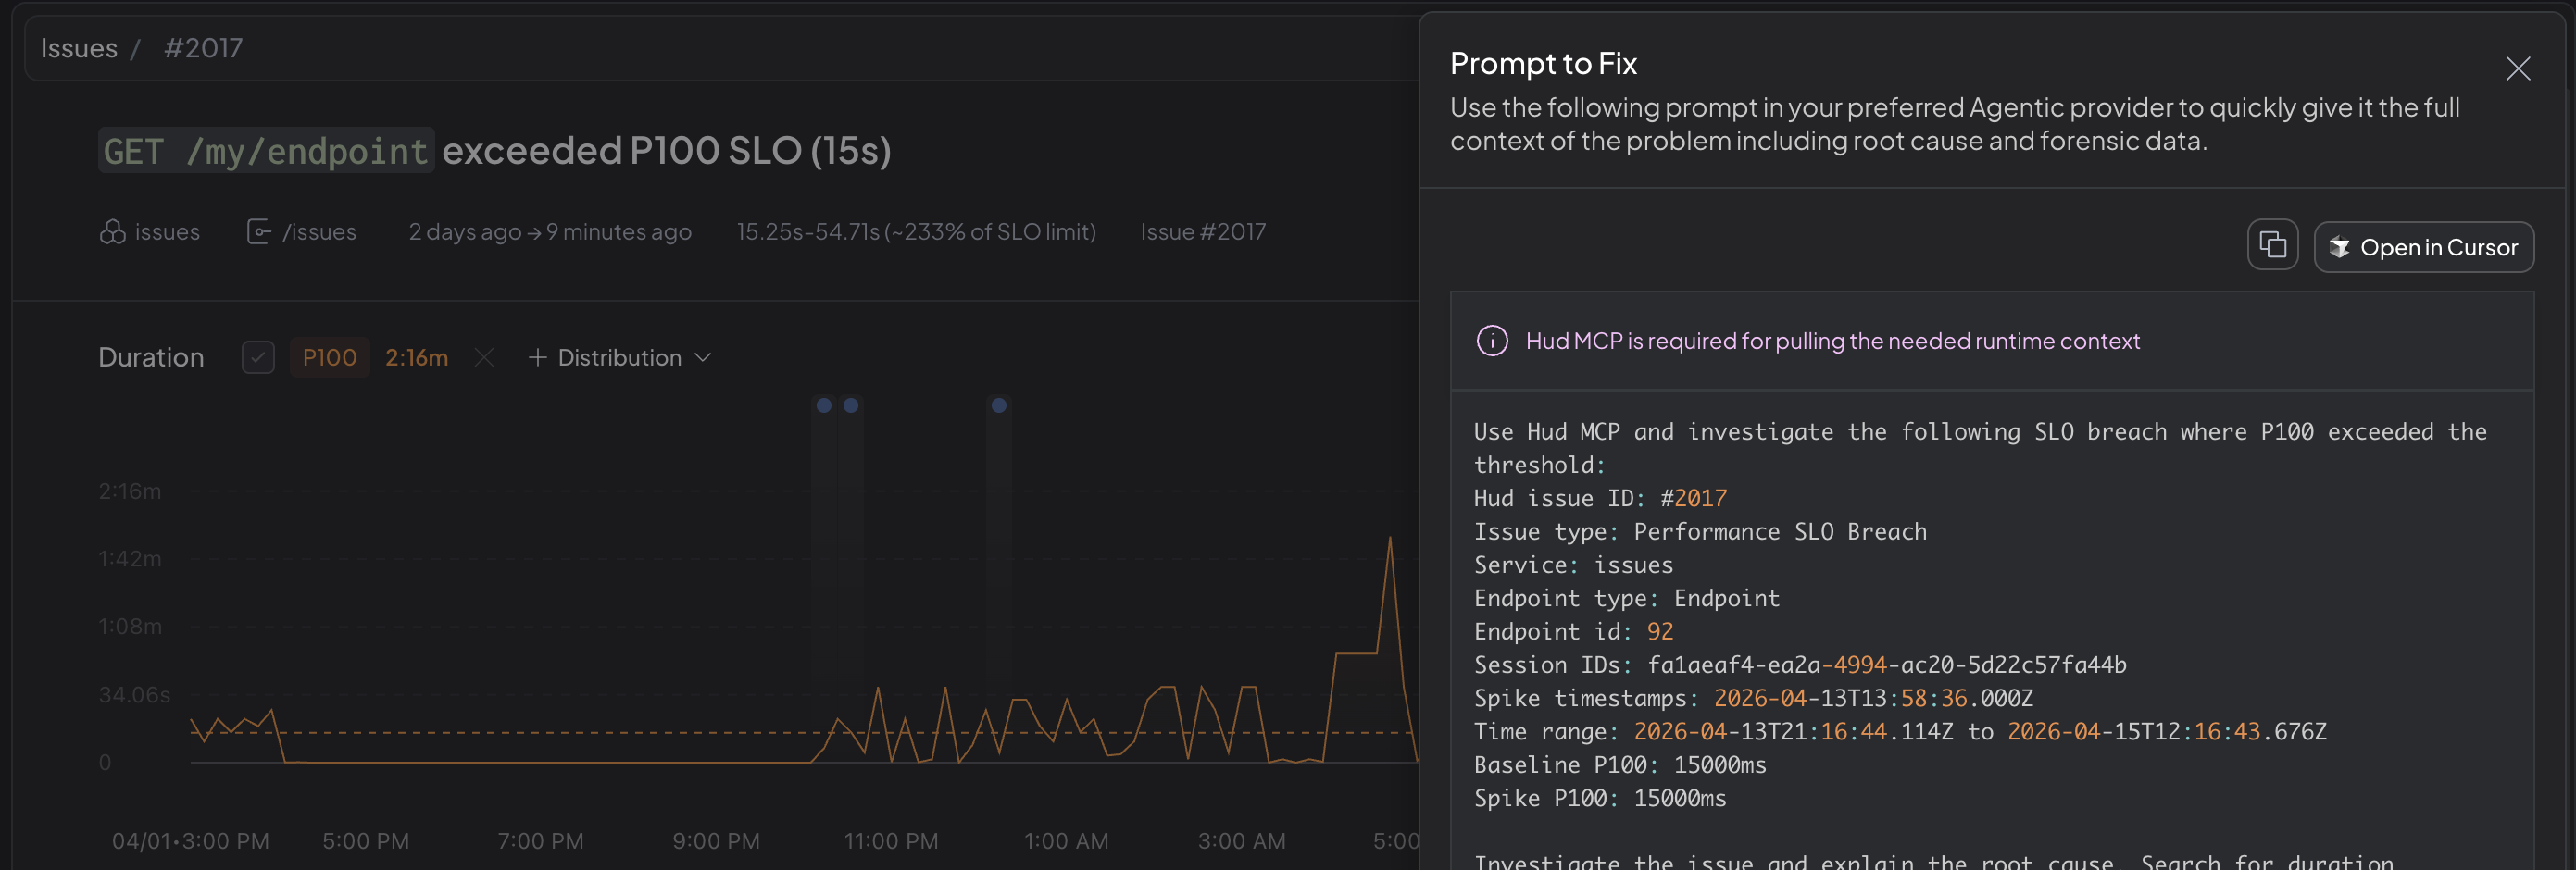Click the issues service icon
Screen dimensions: 2576x870
coord(113,231)
